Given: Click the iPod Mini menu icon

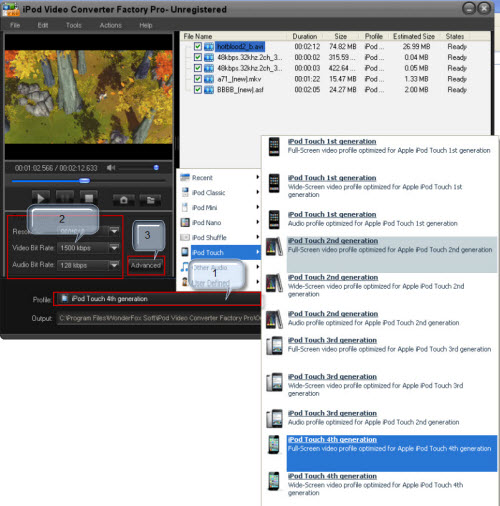Looking at the screenshot, I should tap(185, 207).
